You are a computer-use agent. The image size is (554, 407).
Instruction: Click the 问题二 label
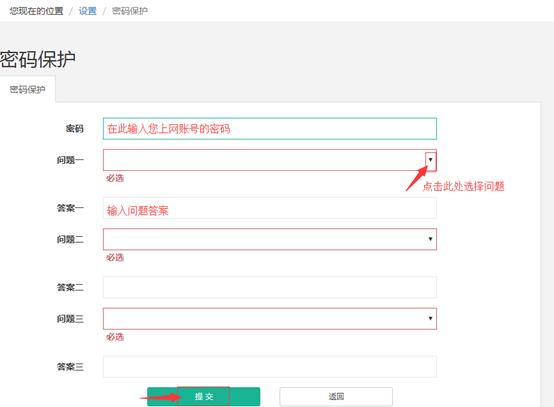[70, 239]
